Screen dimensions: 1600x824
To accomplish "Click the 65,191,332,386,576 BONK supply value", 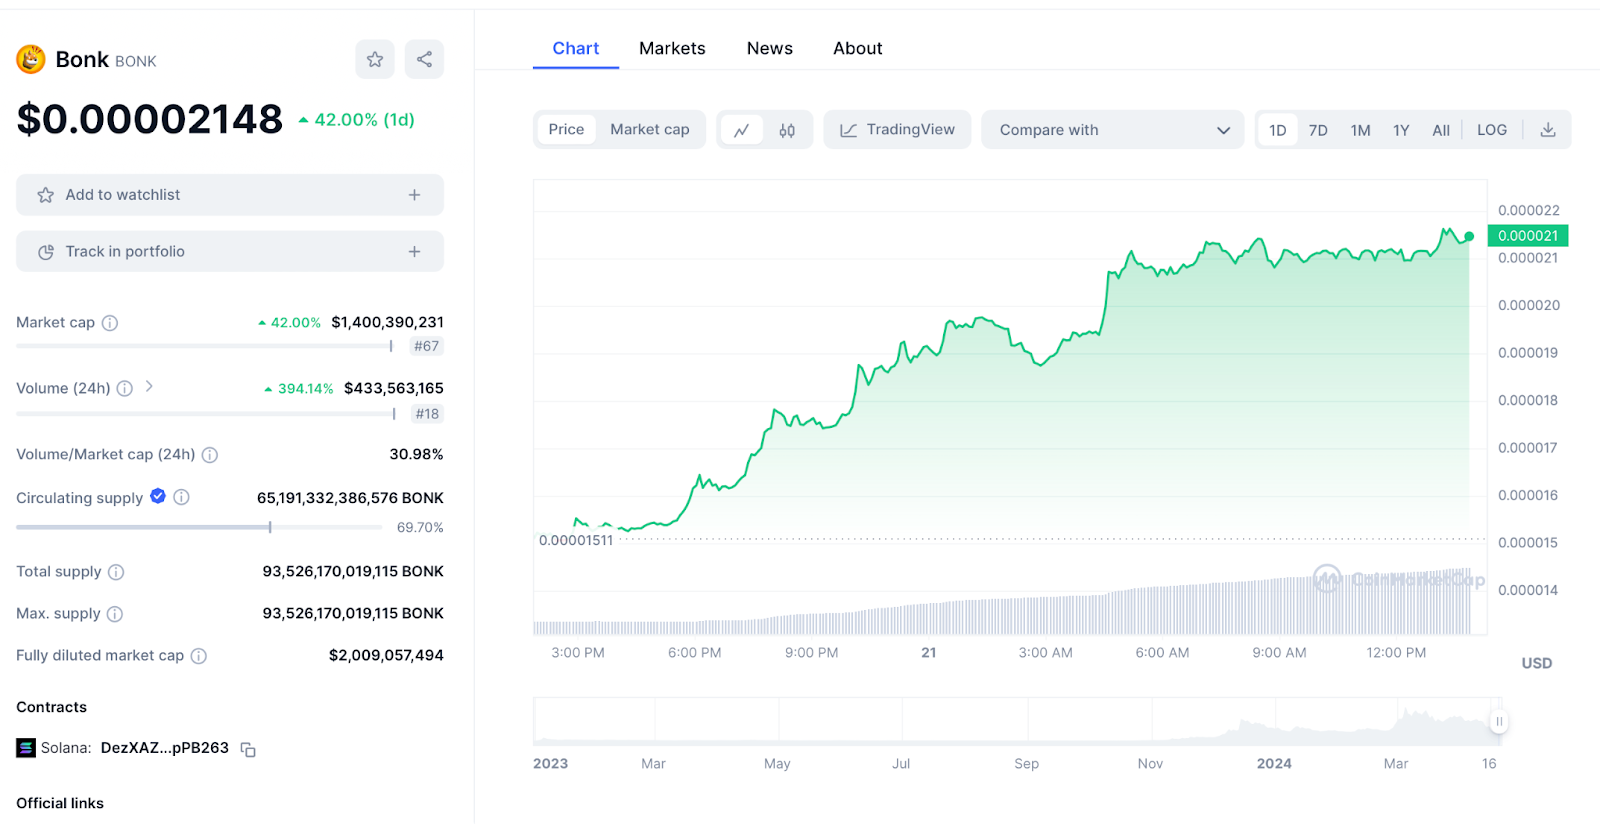I will [x=350, y=498].
